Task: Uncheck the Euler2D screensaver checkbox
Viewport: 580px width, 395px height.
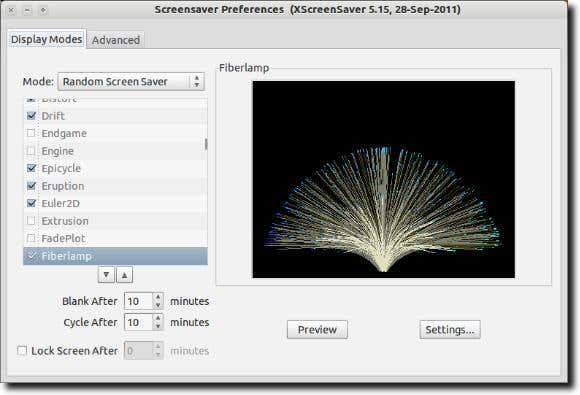Action: point(31,203)
